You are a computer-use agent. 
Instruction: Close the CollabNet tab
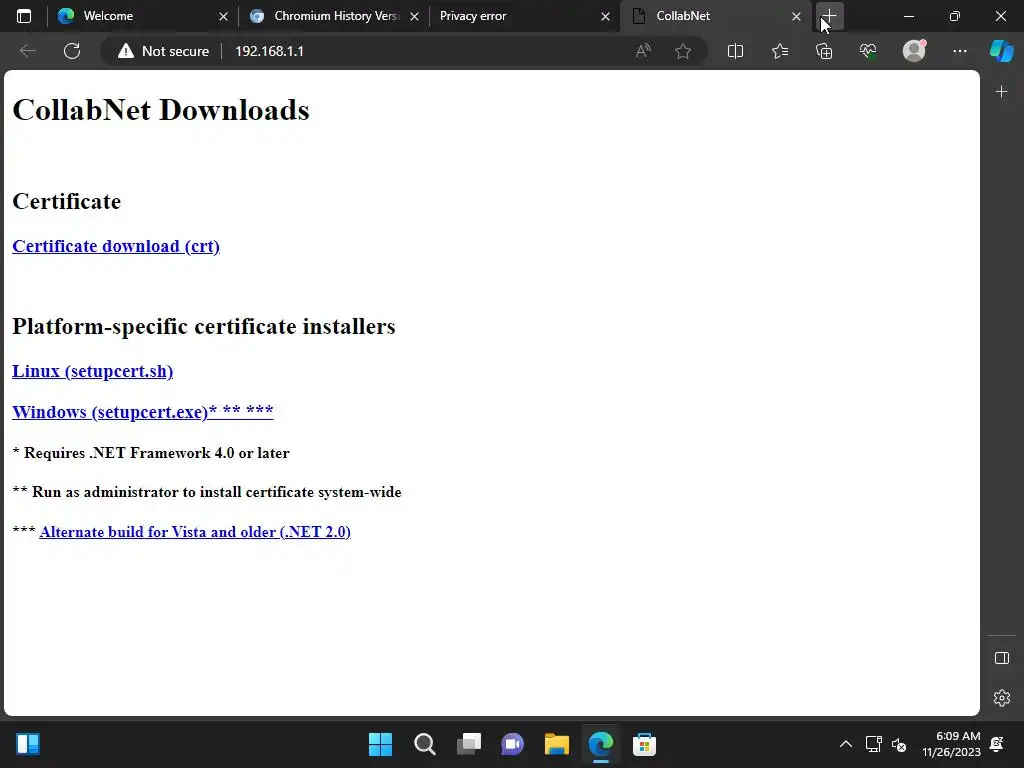796,16
